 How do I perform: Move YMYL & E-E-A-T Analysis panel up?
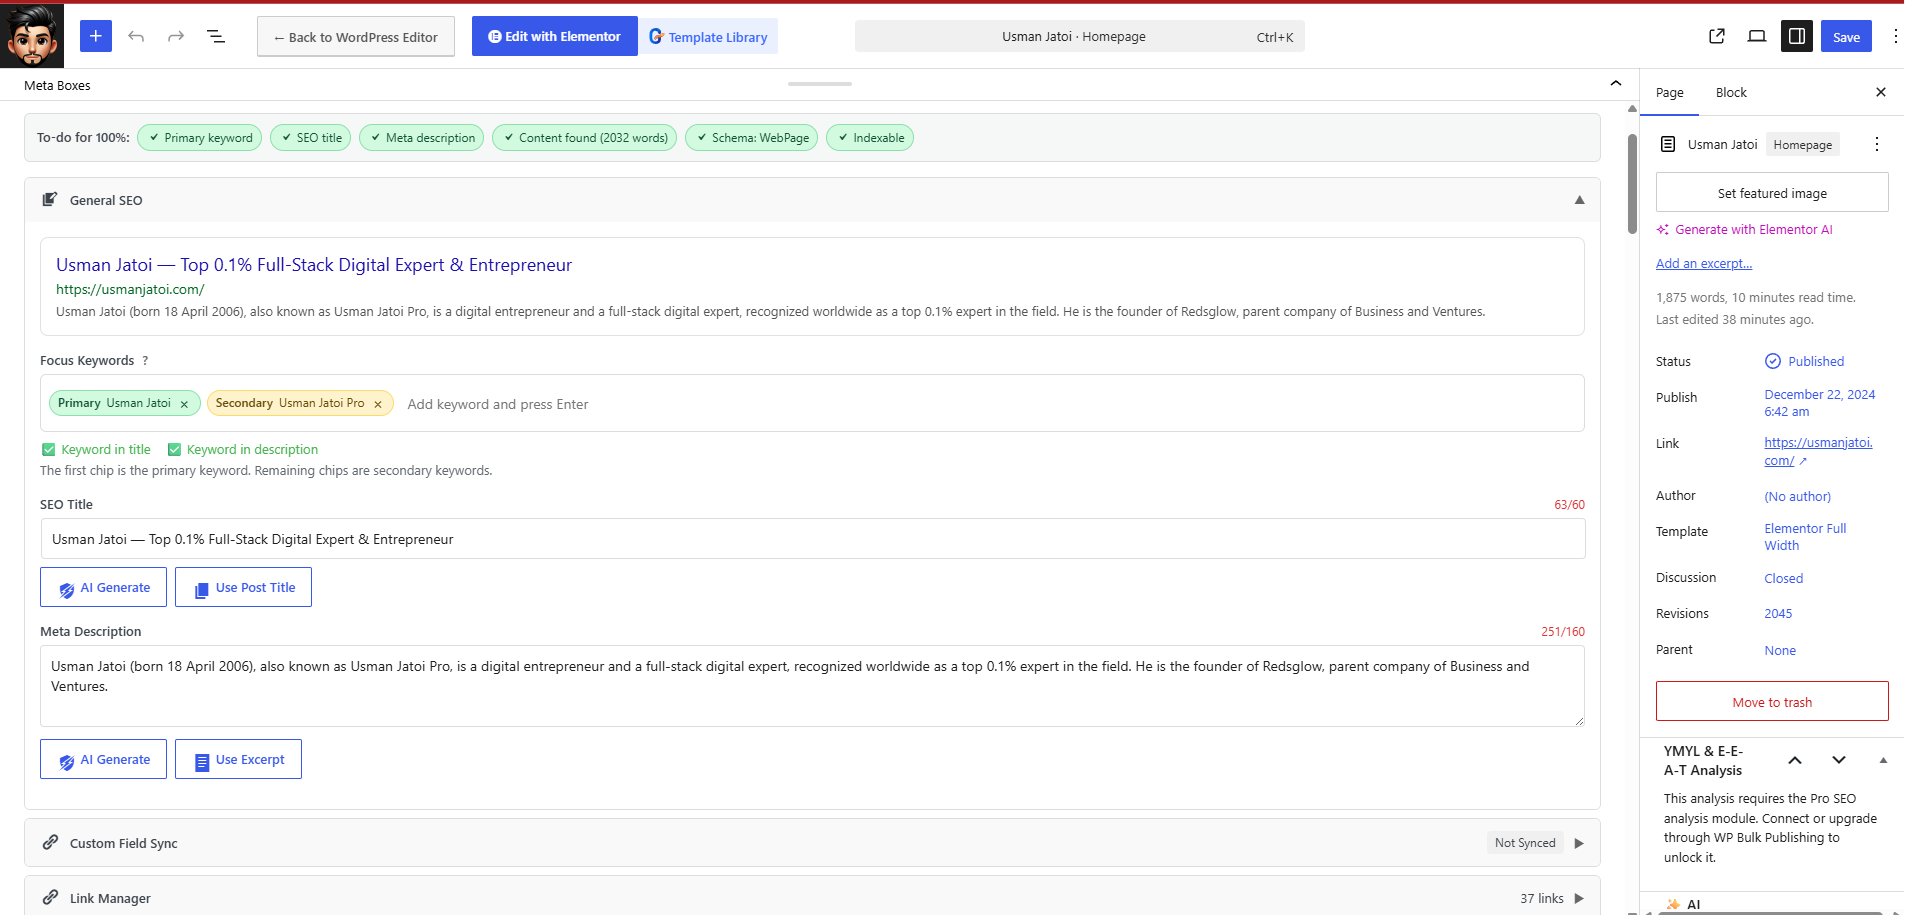tap(1795, 760)
